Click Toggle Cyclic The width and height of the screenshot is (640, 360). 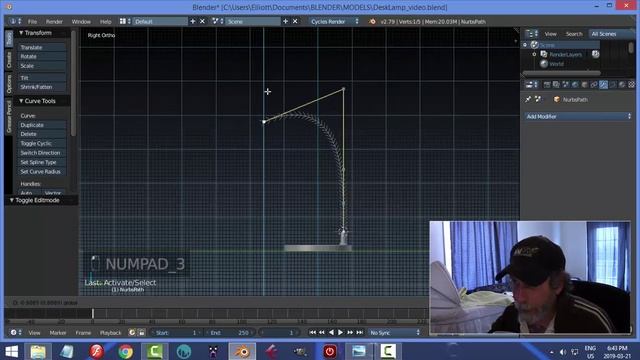point(42,143)
